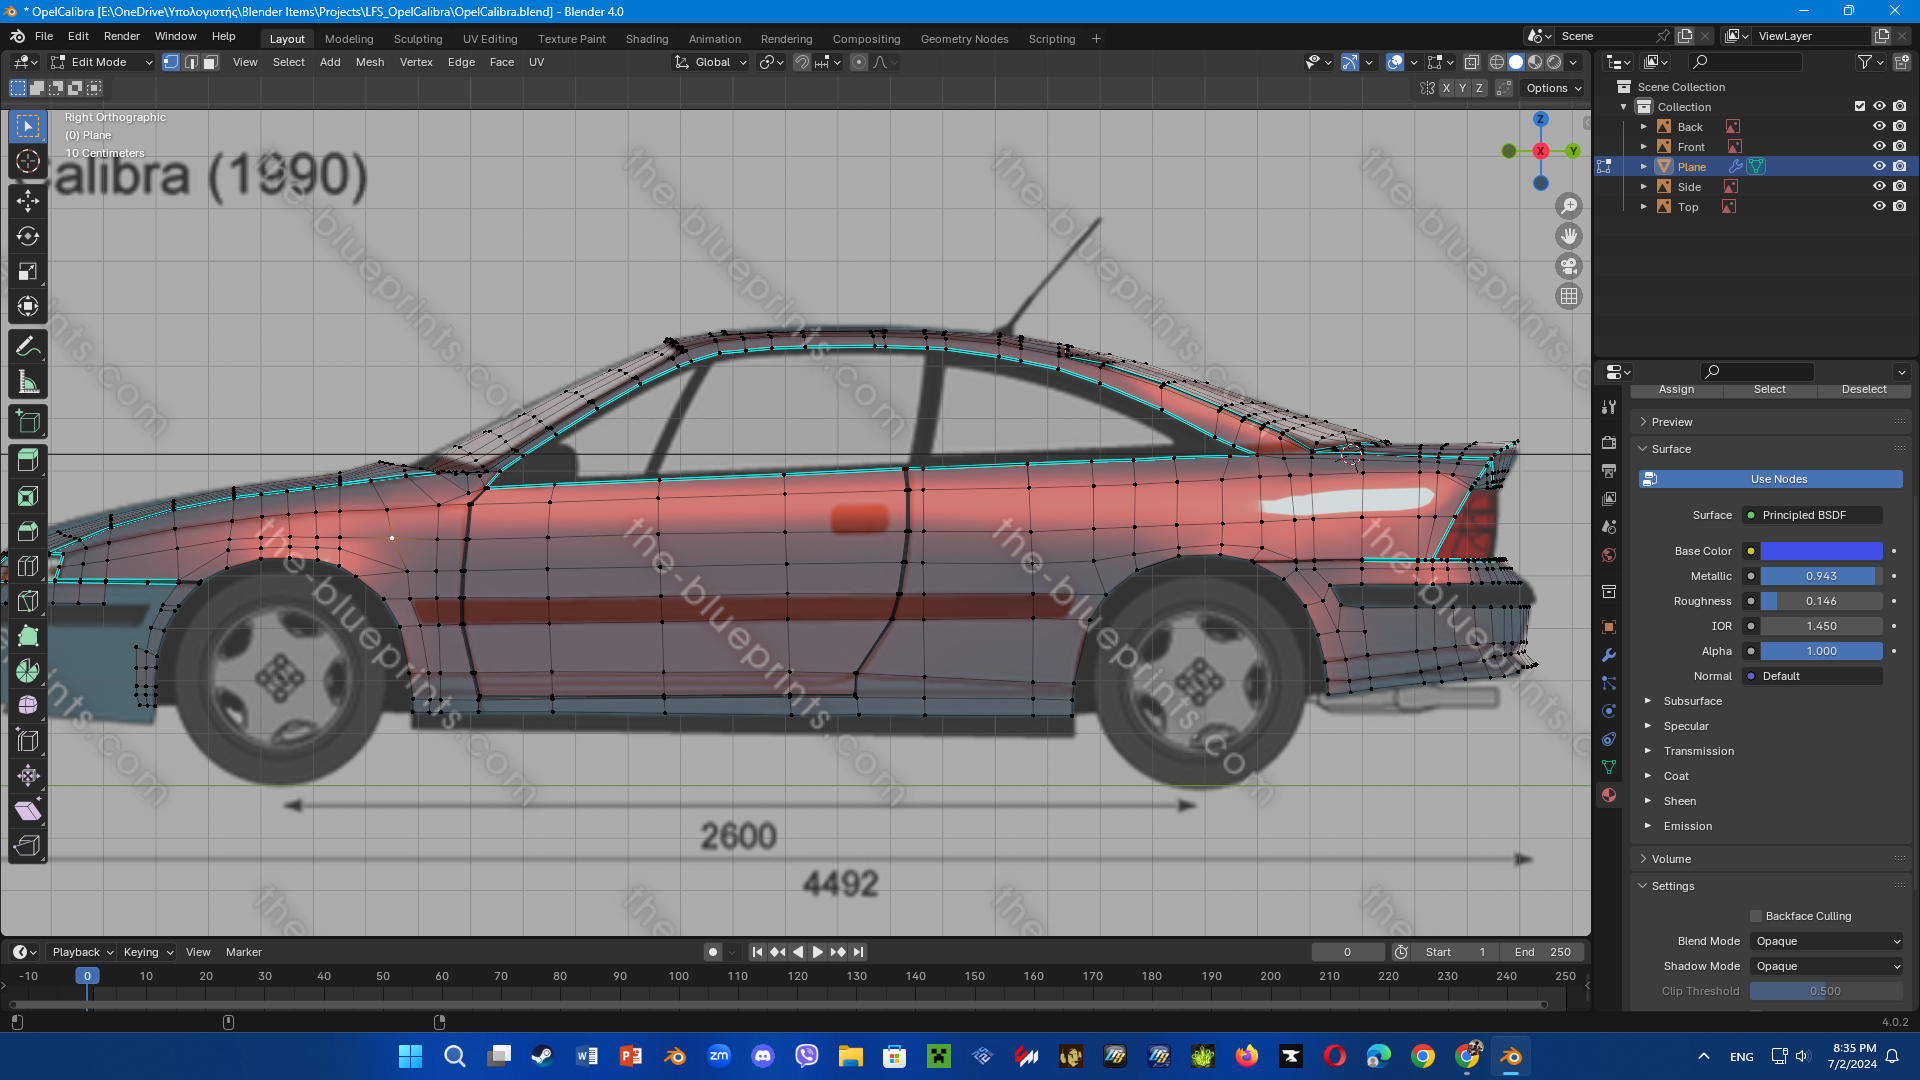The height and width of the screenshot is (1080, 1920).
Task: Select the Loop Cut tool
Action: (x=28, y=566)
